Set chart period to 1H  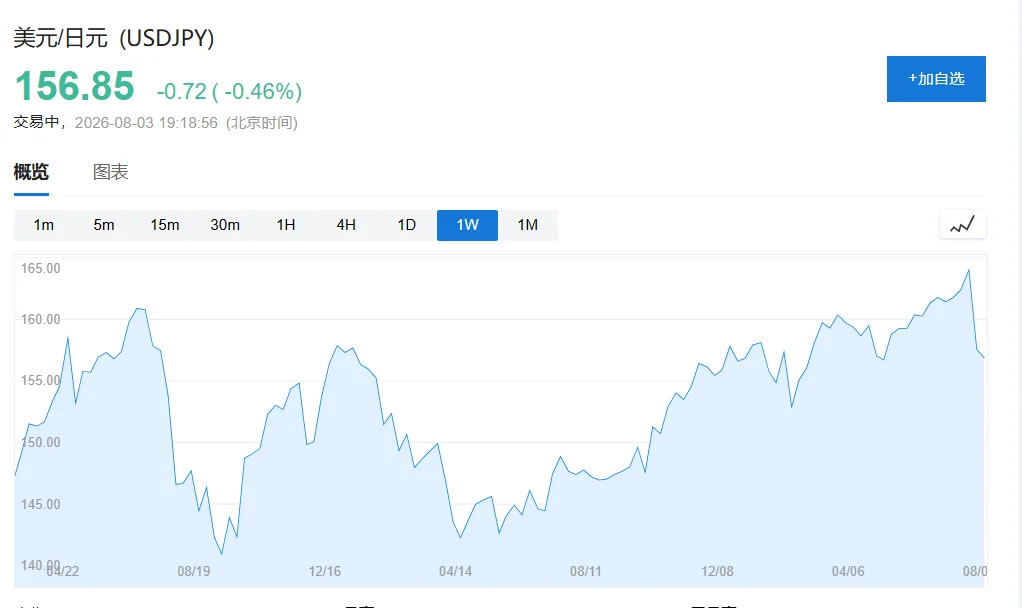click(x=285, y=225)
